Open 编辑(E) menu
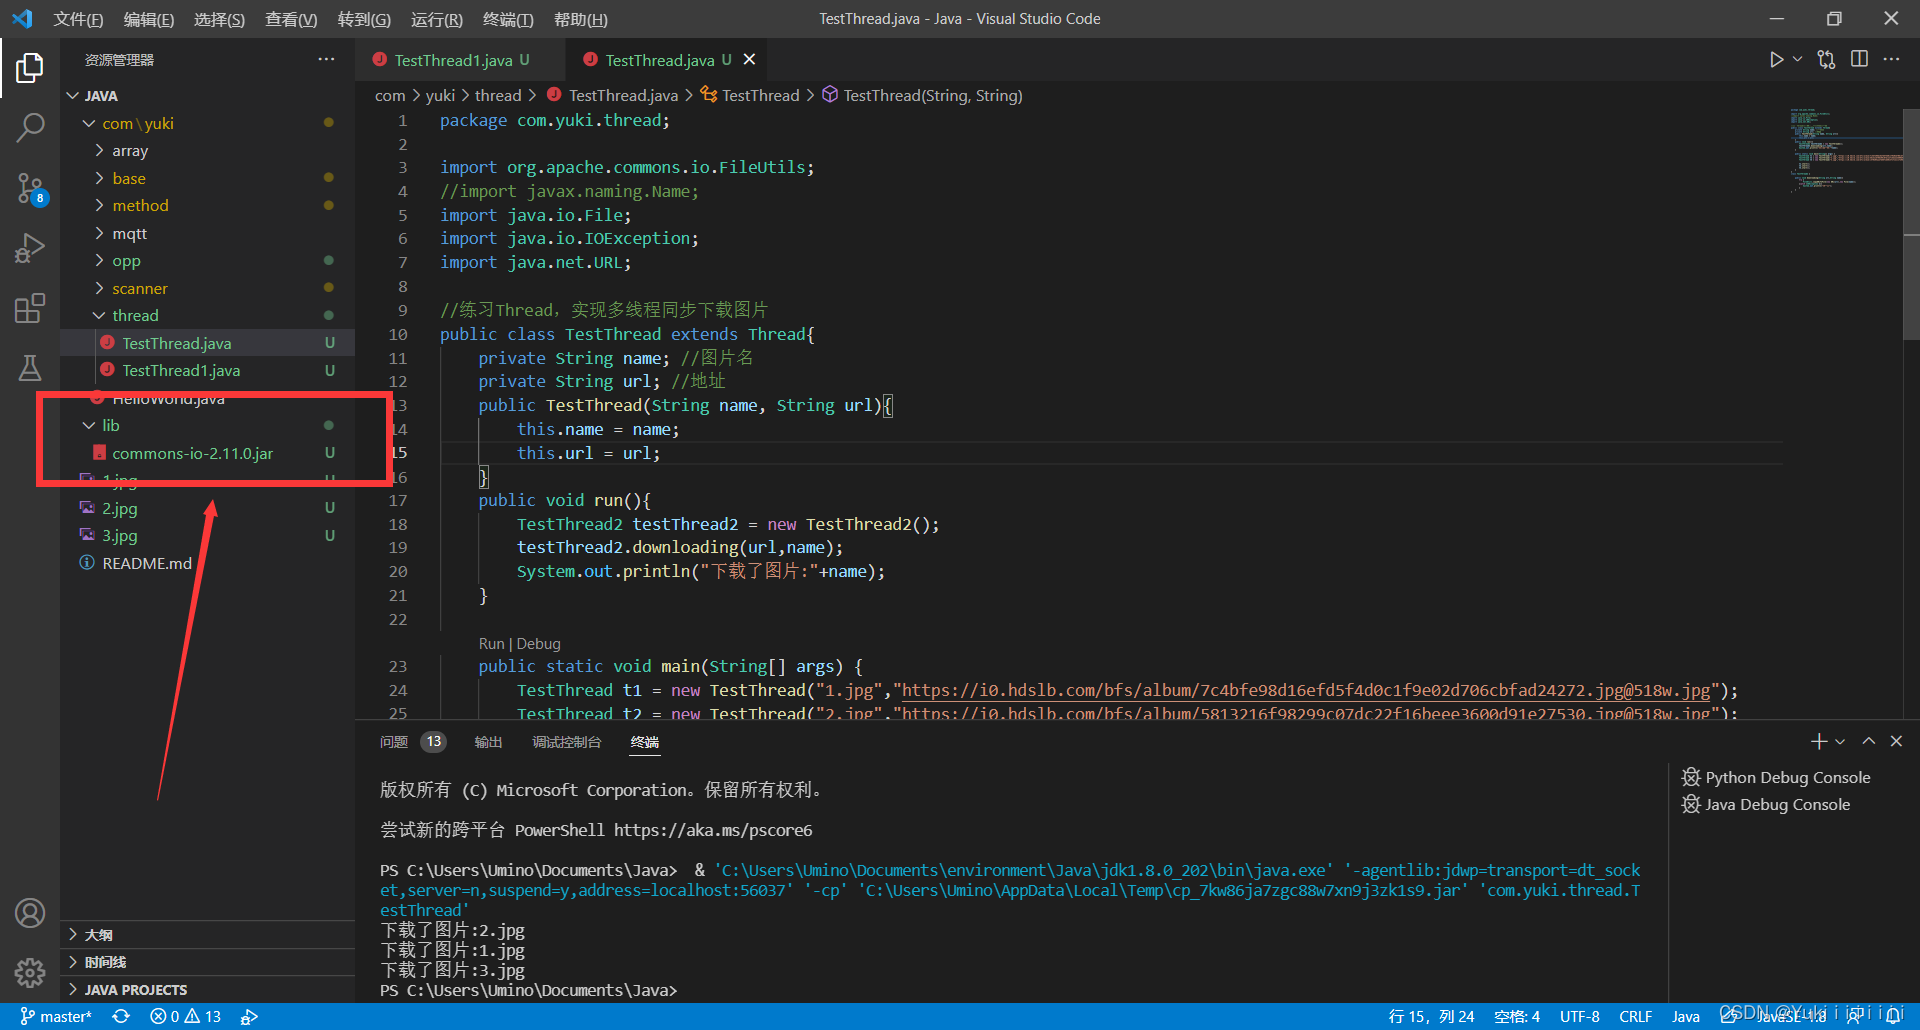This screenshot has height=1030, width=1920. click(x=149, y=19)
